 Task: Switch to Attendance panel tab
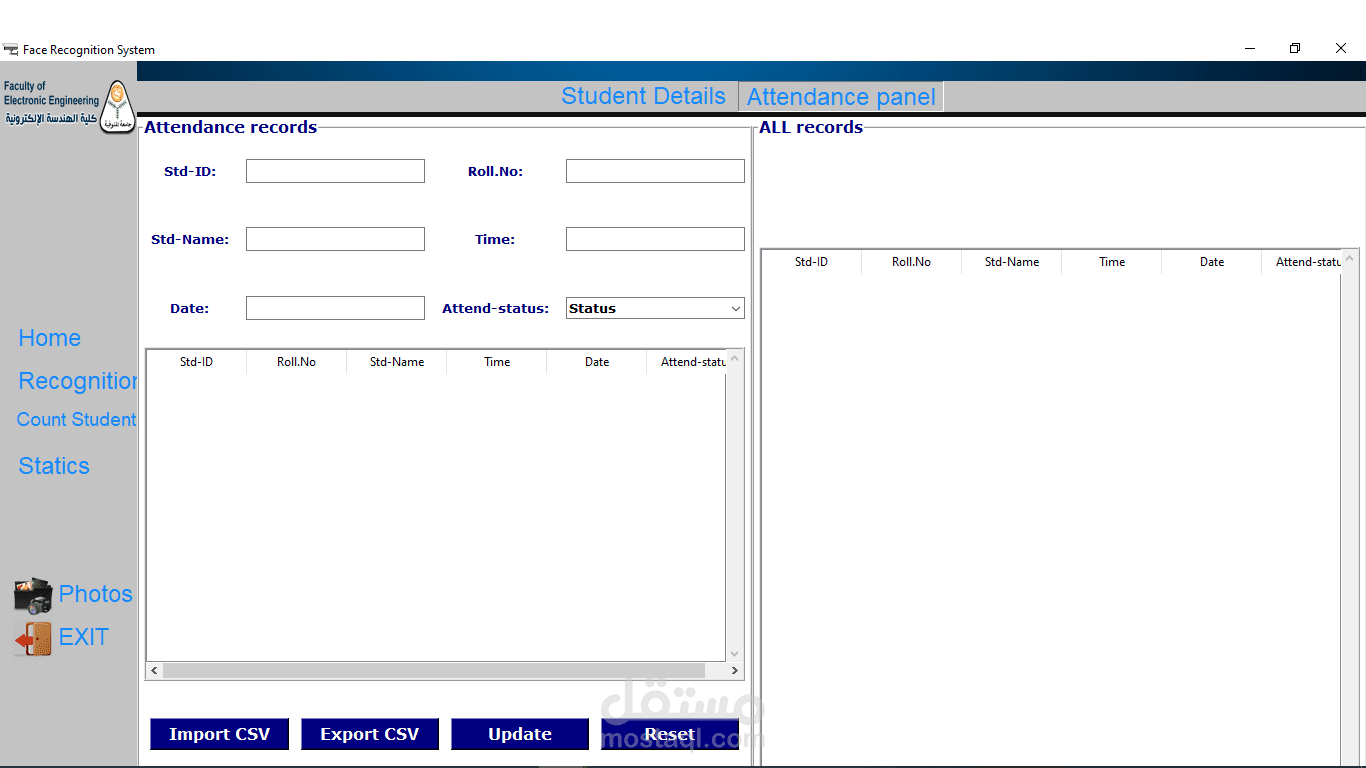841,97
